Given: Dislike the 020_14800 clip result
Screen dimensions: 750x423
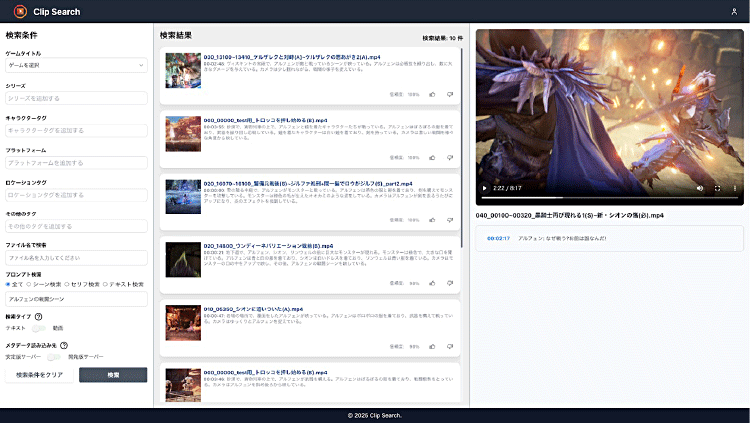Looking at the screenshot, I should click(450, 283).
